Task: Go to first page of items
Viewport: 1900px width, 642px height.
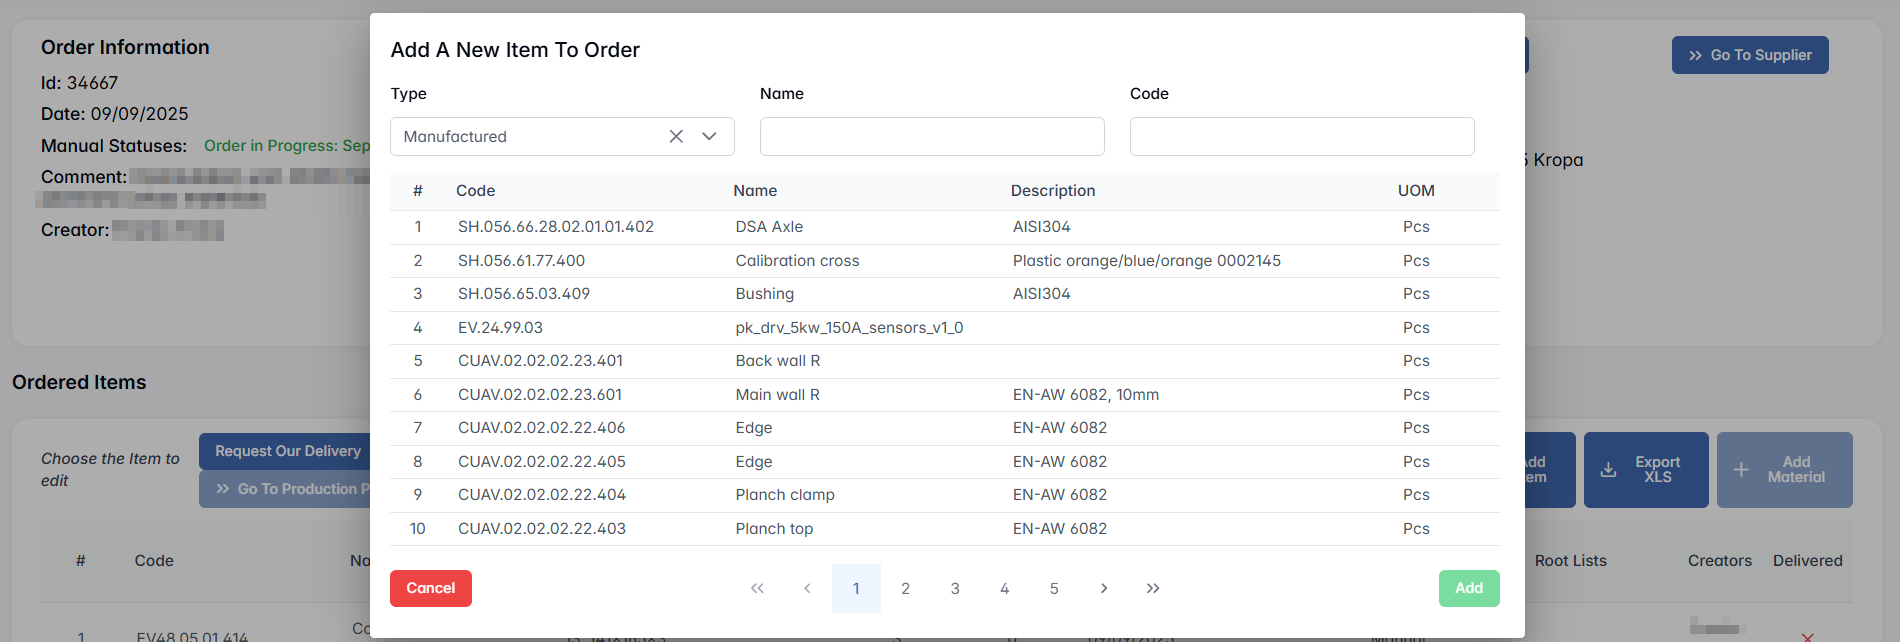Action: click(x=757, y=588)
